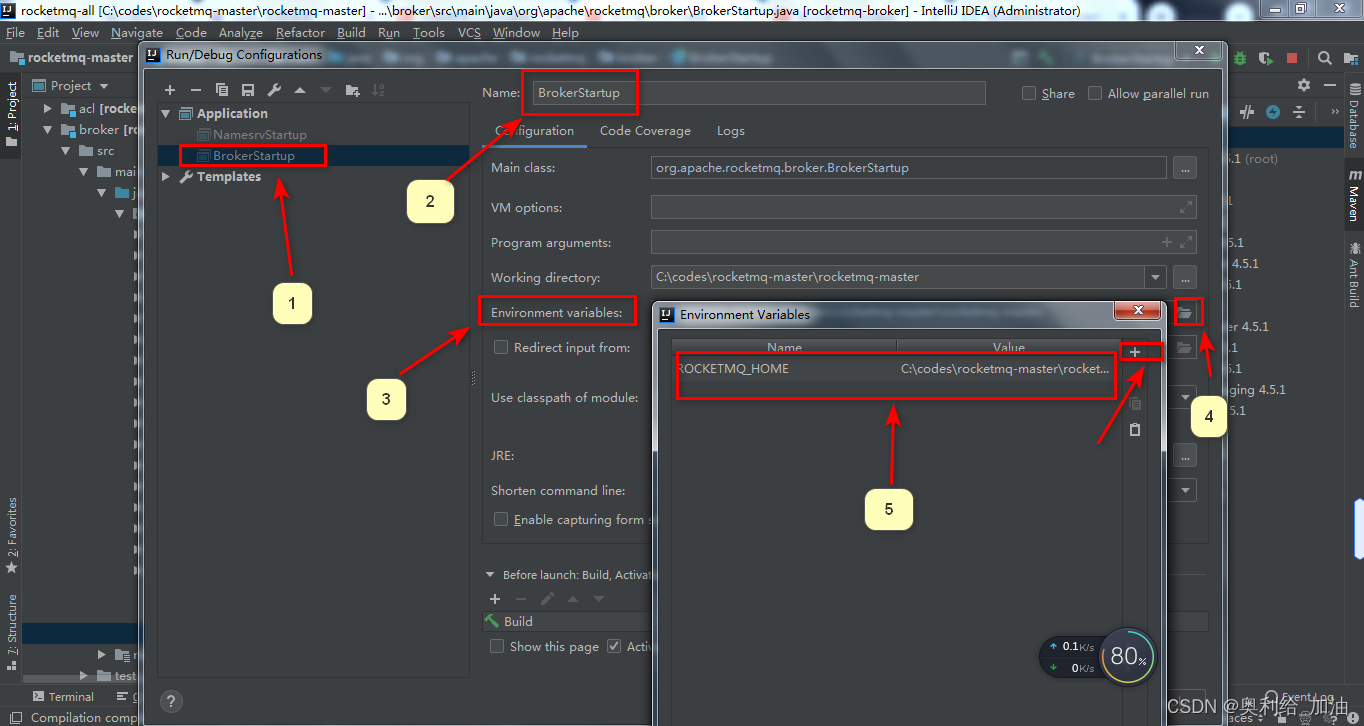Toggle offline mode icon in Maven toolbar
Screen dimensions: 1364x726
coord(1247,112)
